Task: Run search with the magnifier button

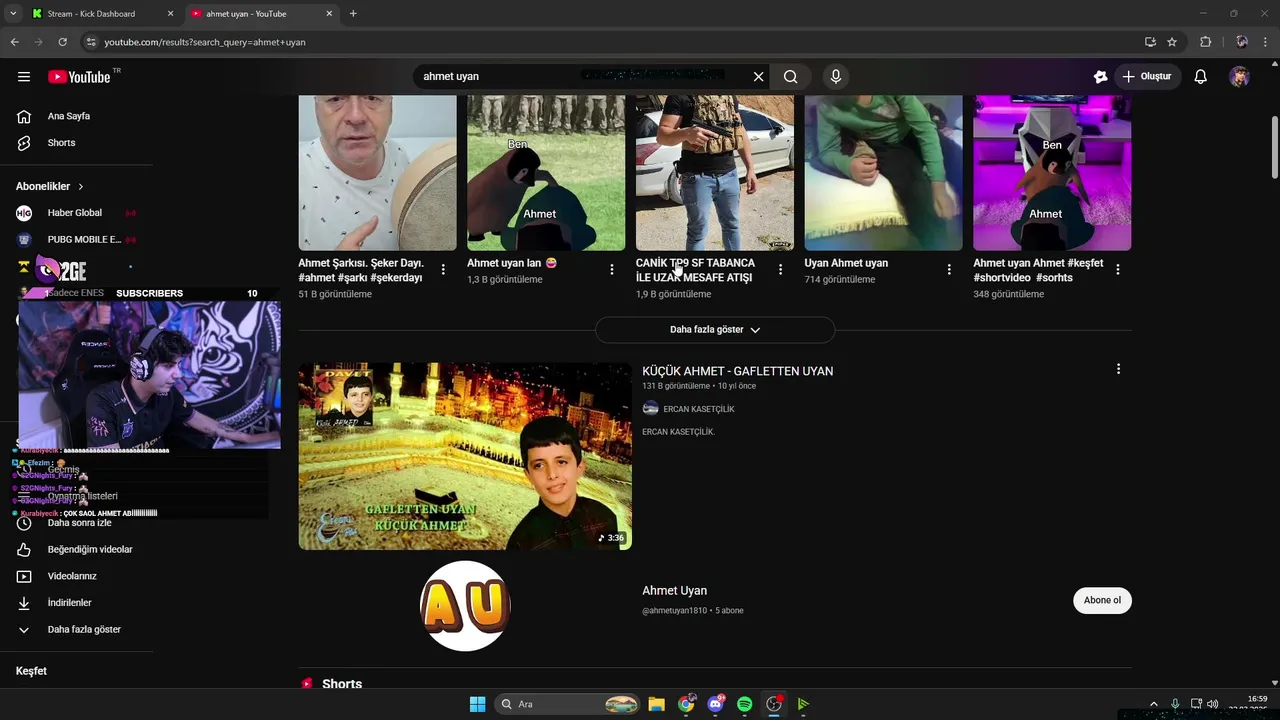Action: click(x=790, y=77)
